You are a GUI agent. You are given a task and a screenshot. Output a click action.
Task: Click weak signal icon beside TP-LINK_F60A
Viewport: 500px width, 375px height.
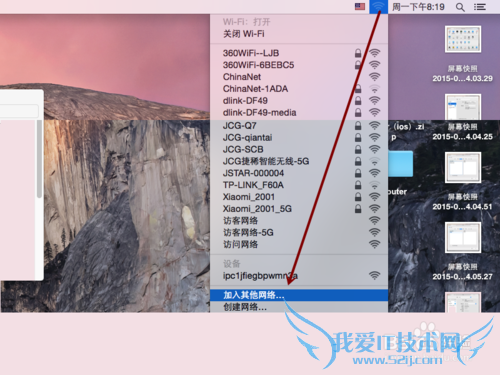pyautogui.click(x=375, y=185)
